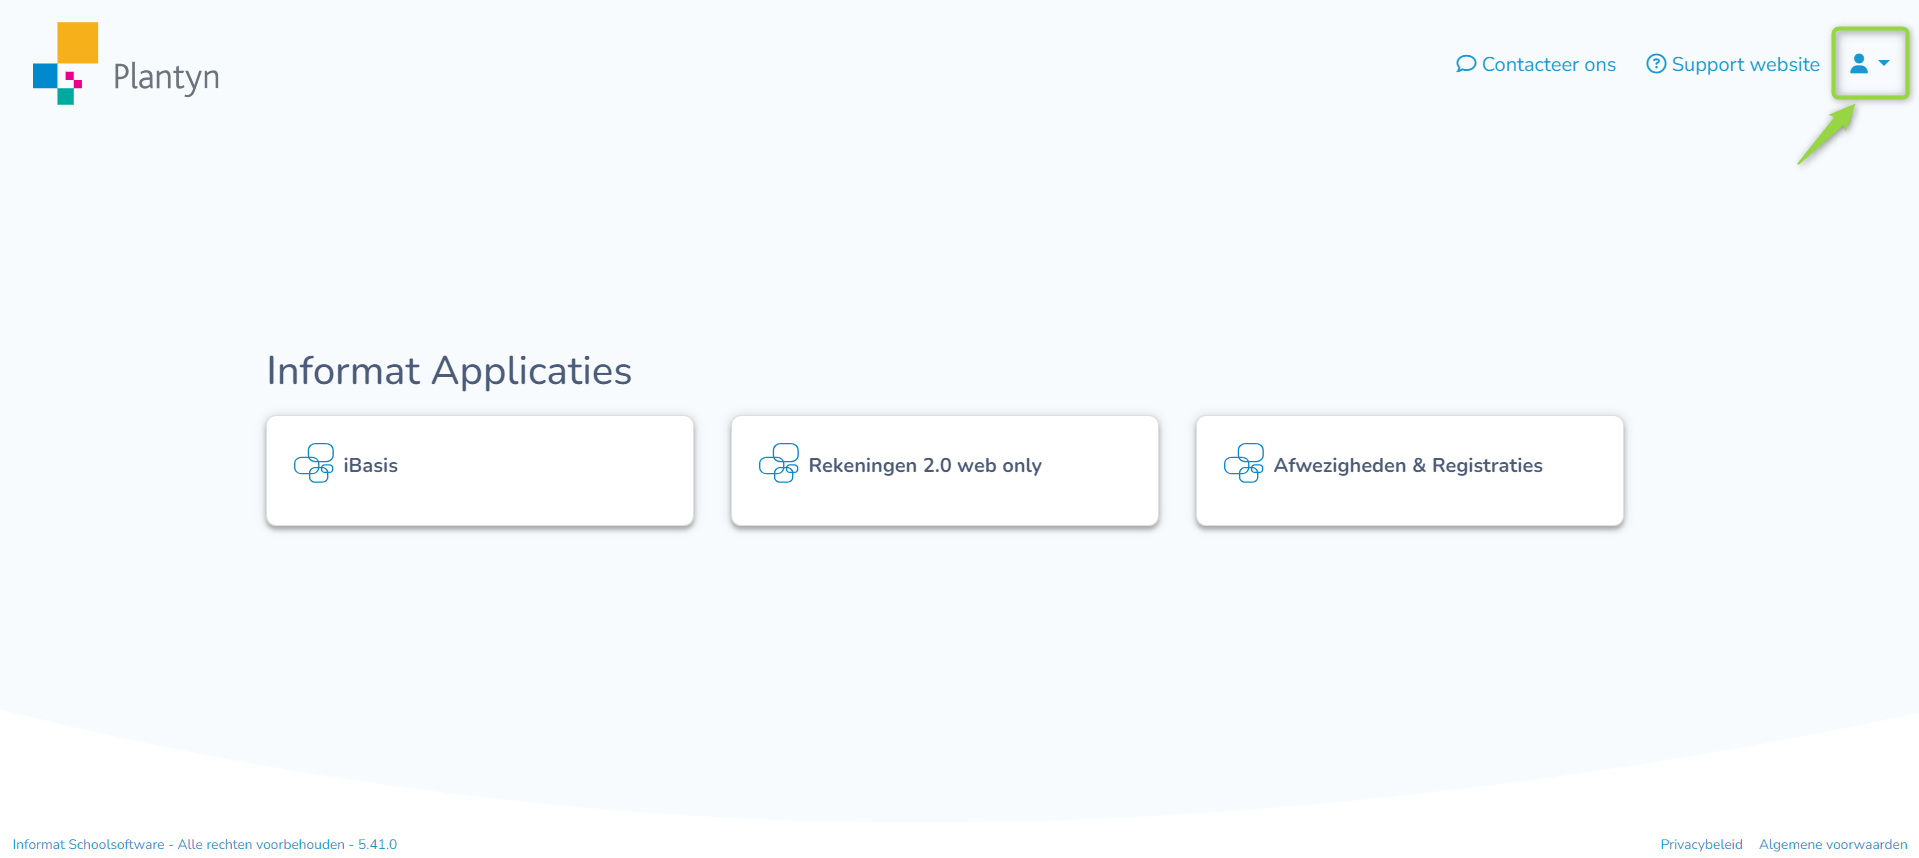Open the Privacybeleid footer link

(1701, 845)
